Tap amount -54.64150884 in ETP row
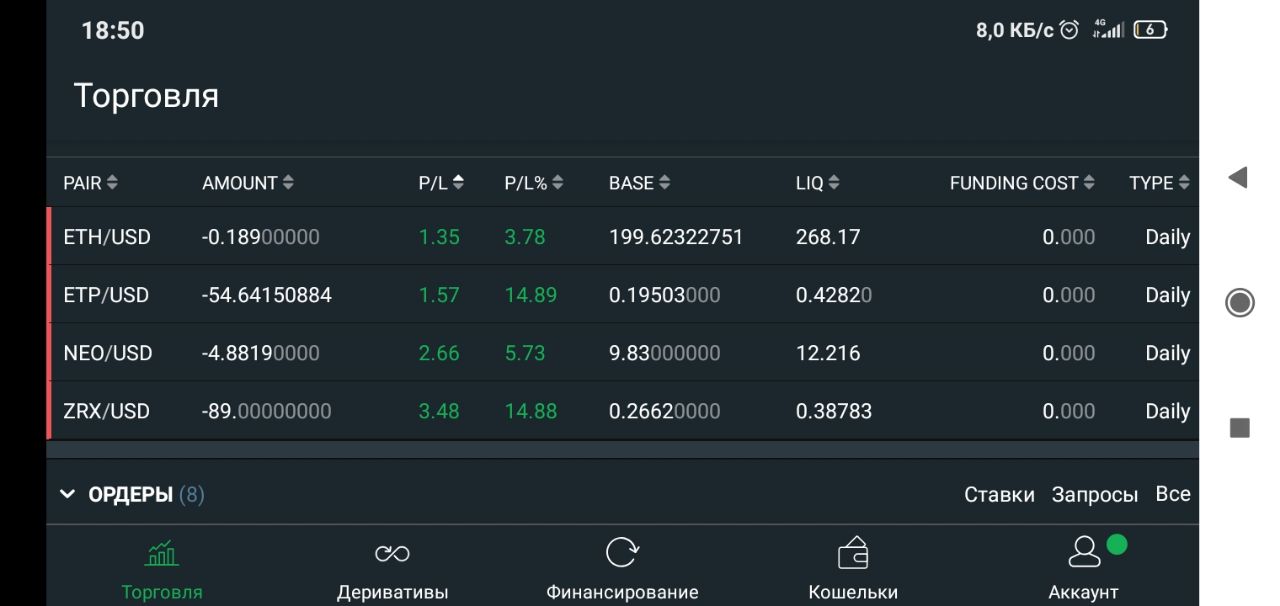This screenshot has height=606, width=1280. [x=266, y=295]
